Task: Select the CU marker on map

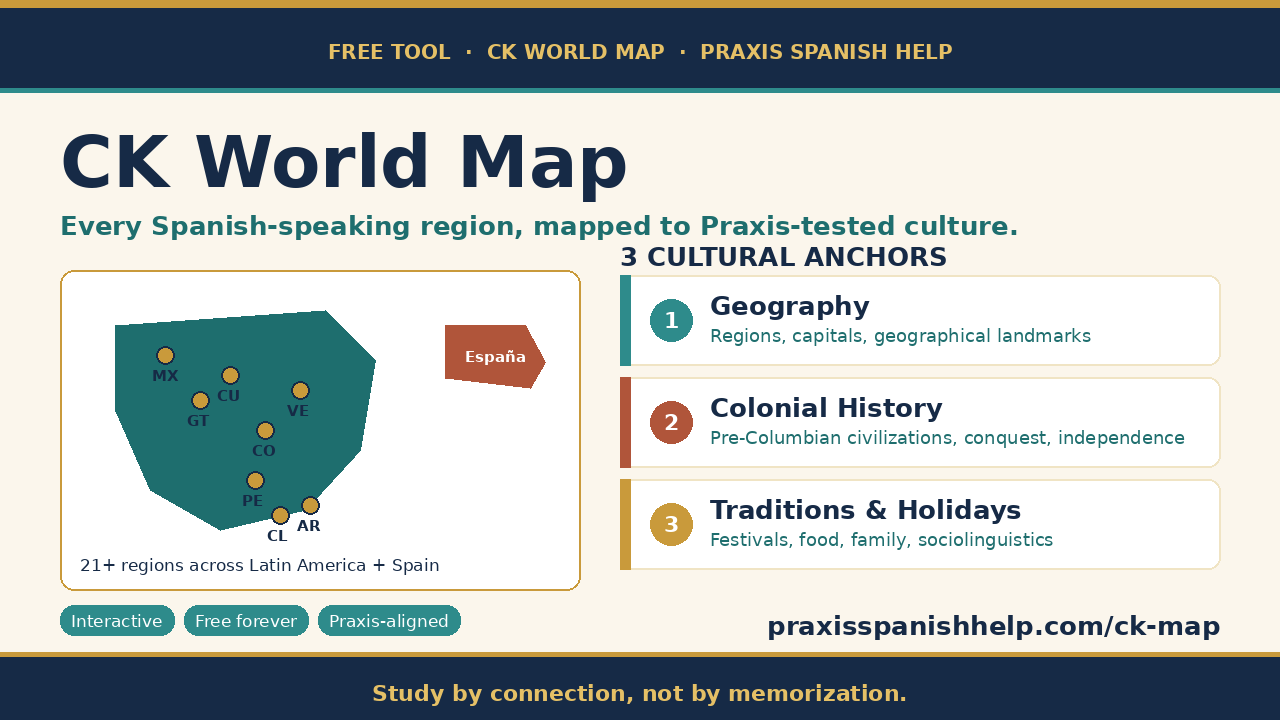Action: (230, 375)
